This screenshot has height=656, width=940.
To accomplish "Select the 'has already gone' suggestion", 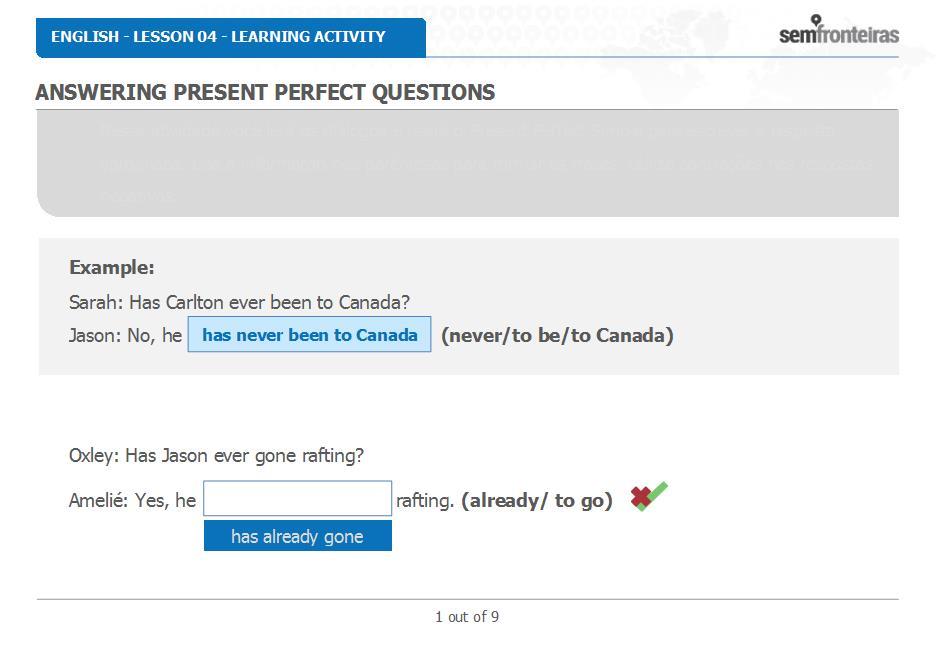I will pyautogui.click(x=297, y=536).
